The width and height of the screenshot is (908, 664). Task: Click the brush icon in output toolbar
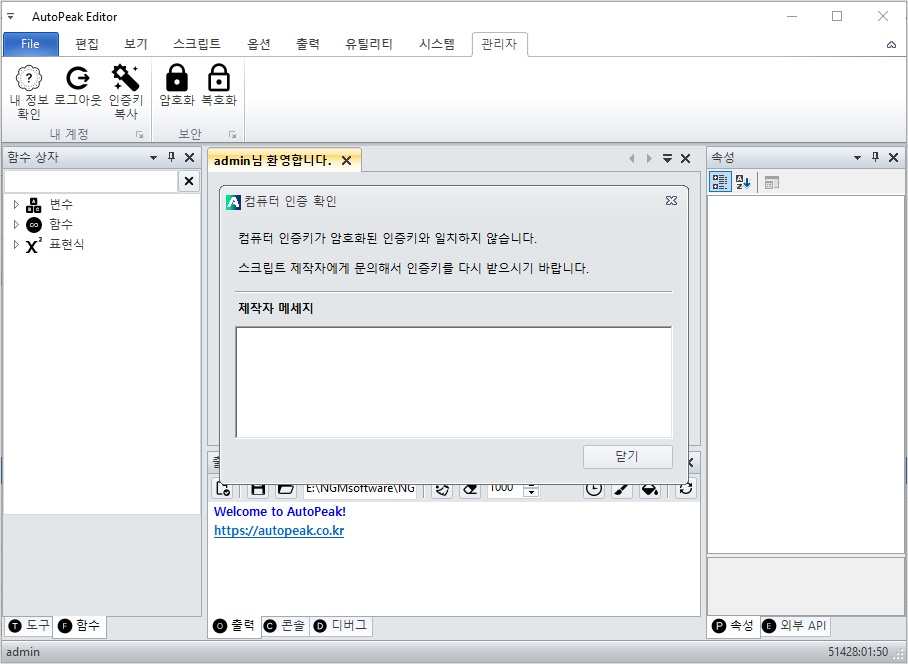622,489
